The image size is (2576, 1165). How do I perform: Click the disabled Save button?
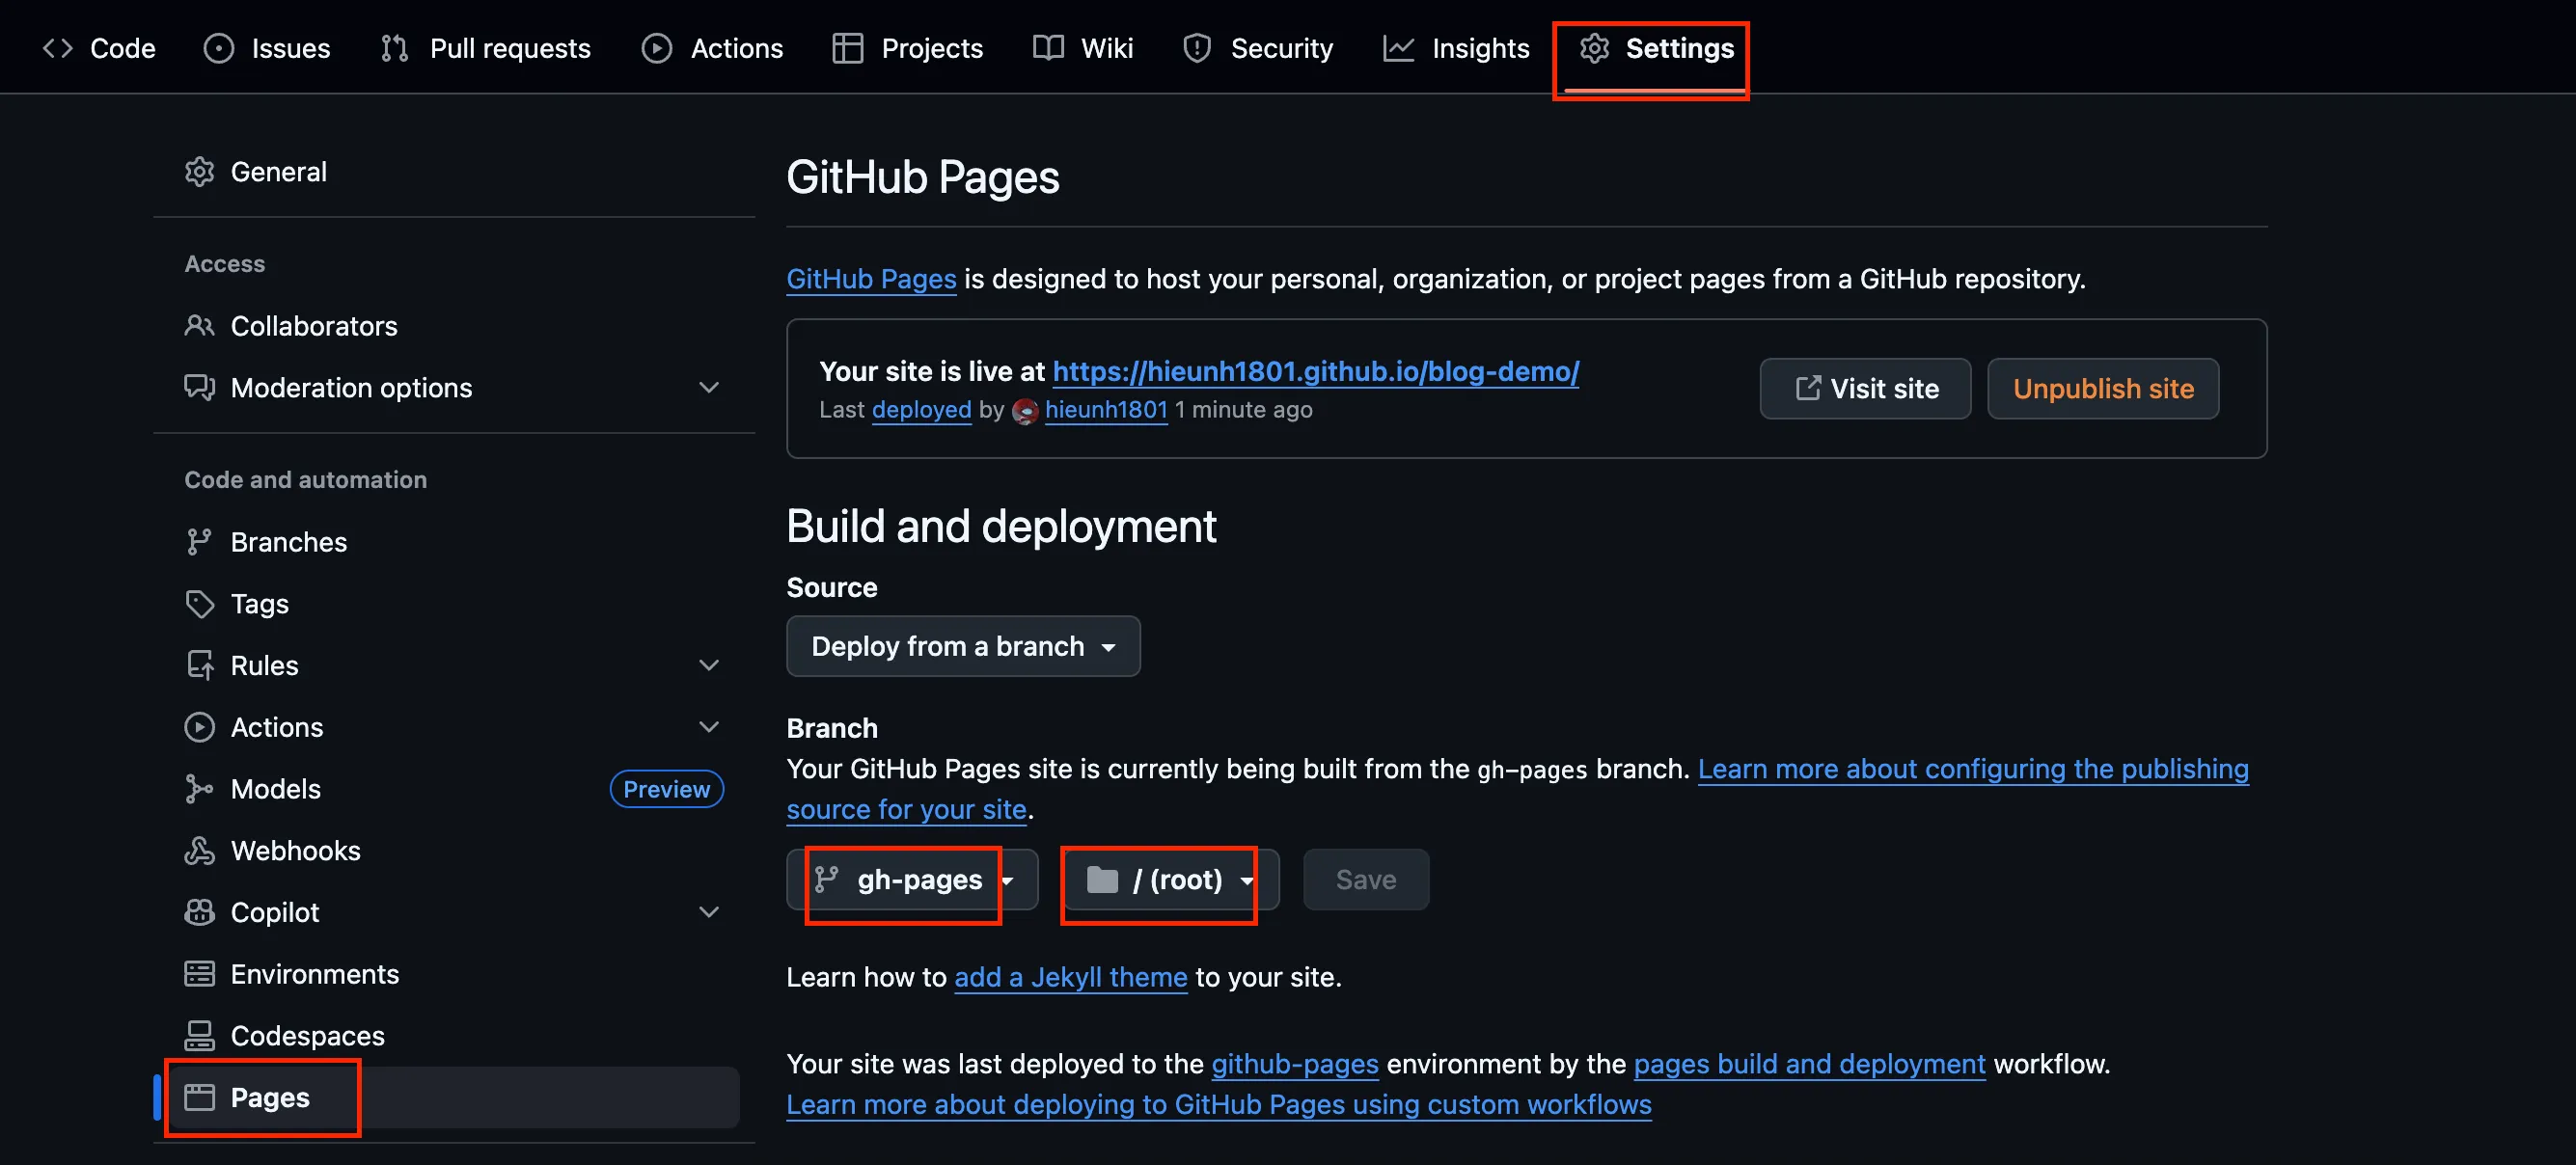point(1365,880)
